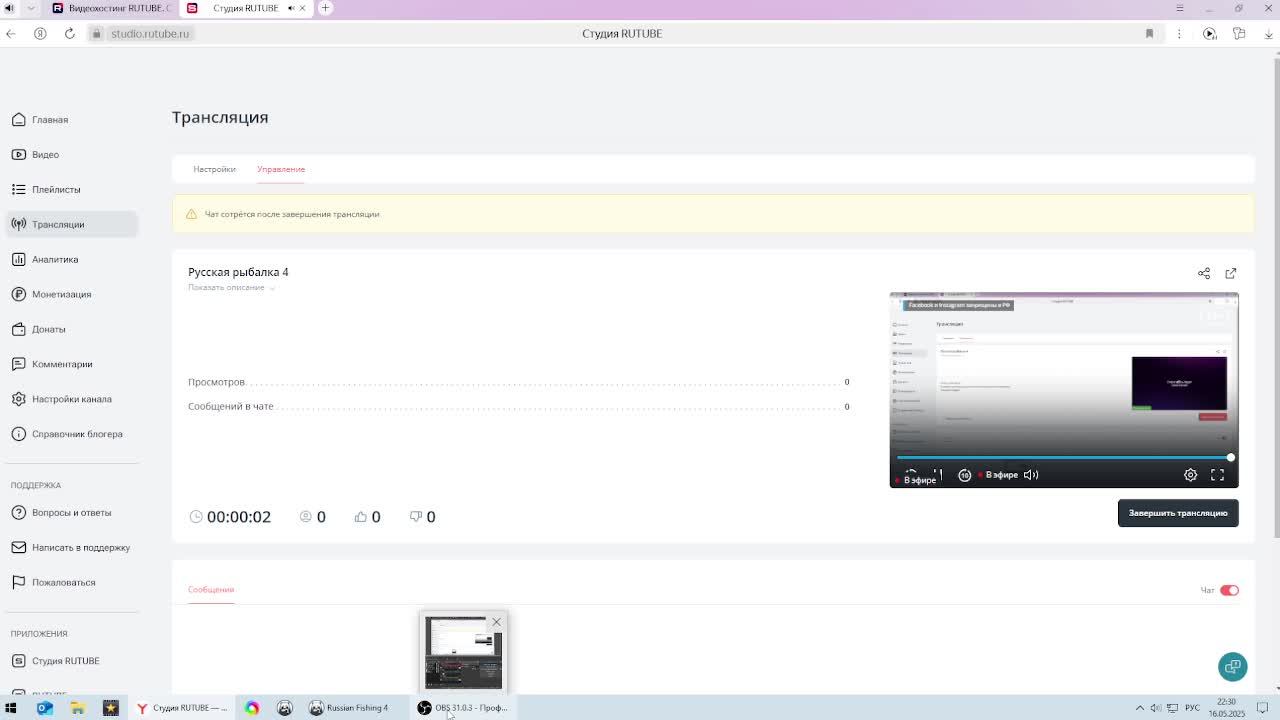The width and height of the screenshot is (1280, 720).
Task: Open notification center icon
Action: click(x=1263, y=708)
